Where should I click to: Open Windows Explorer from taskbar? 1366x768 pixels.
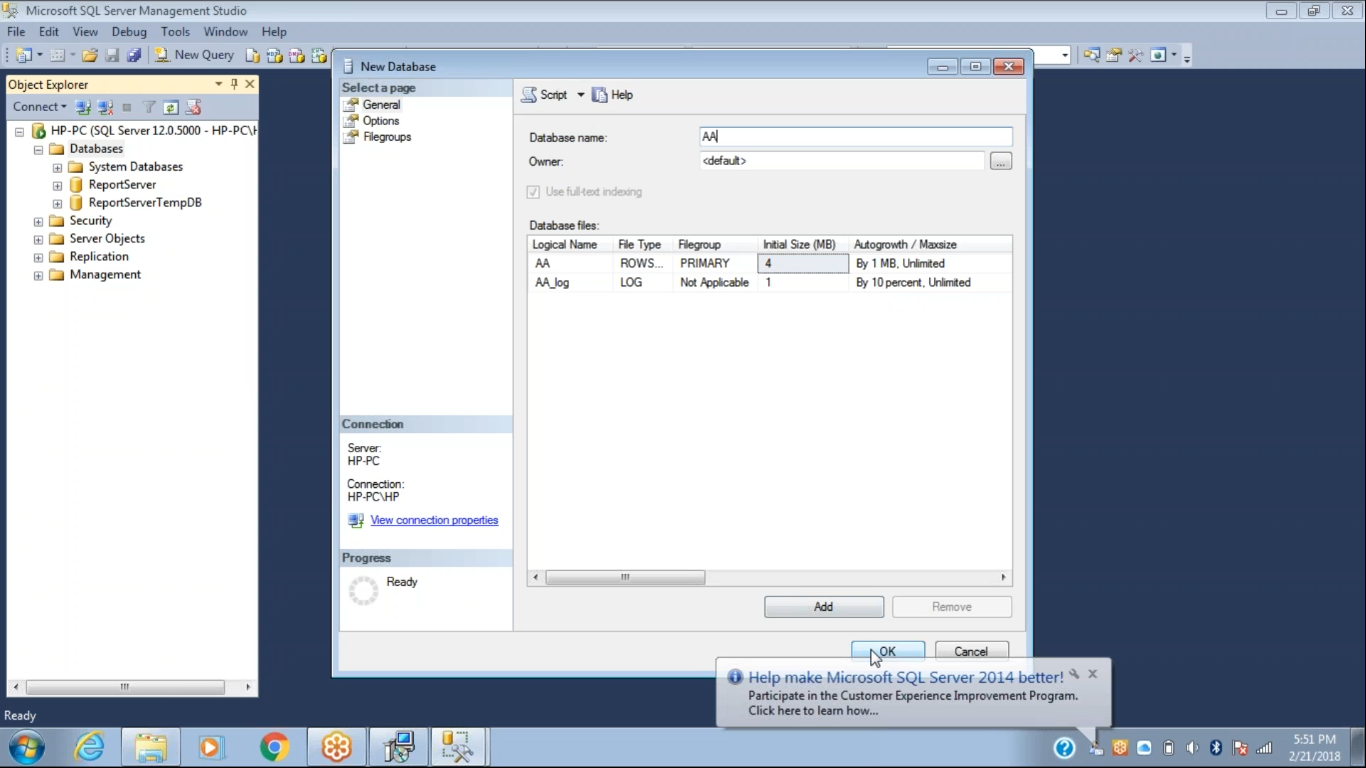150,747
